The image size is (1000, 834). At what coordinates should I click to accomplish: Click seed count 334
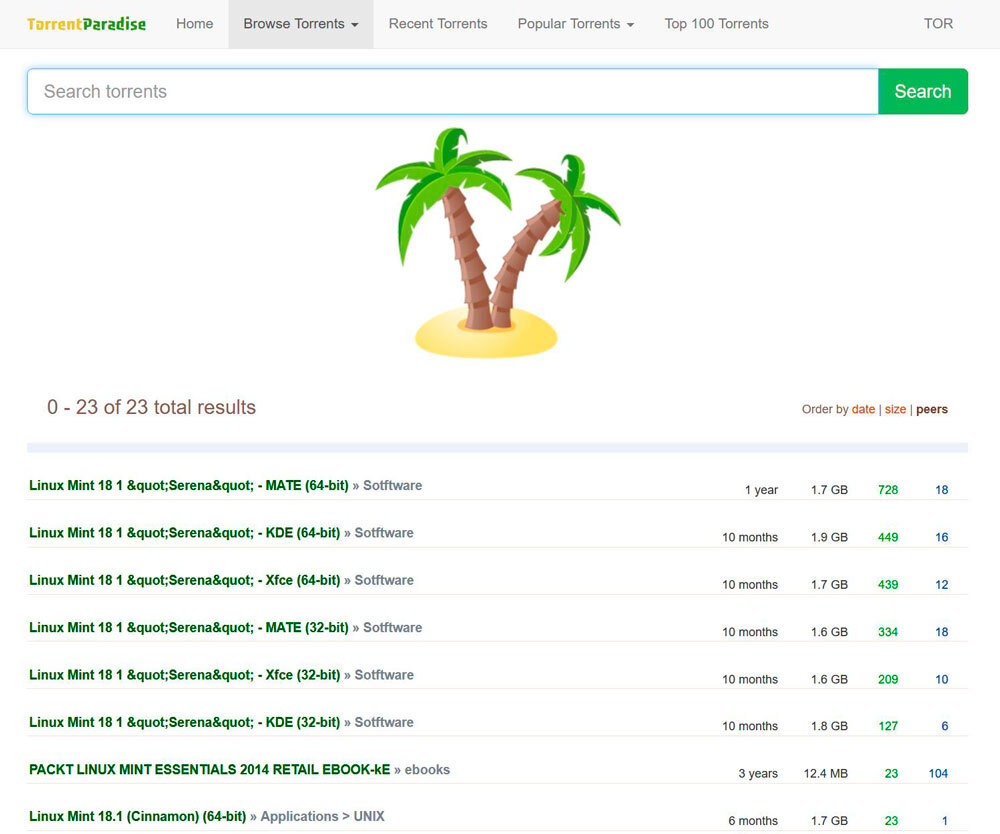(x=888, y=632)
